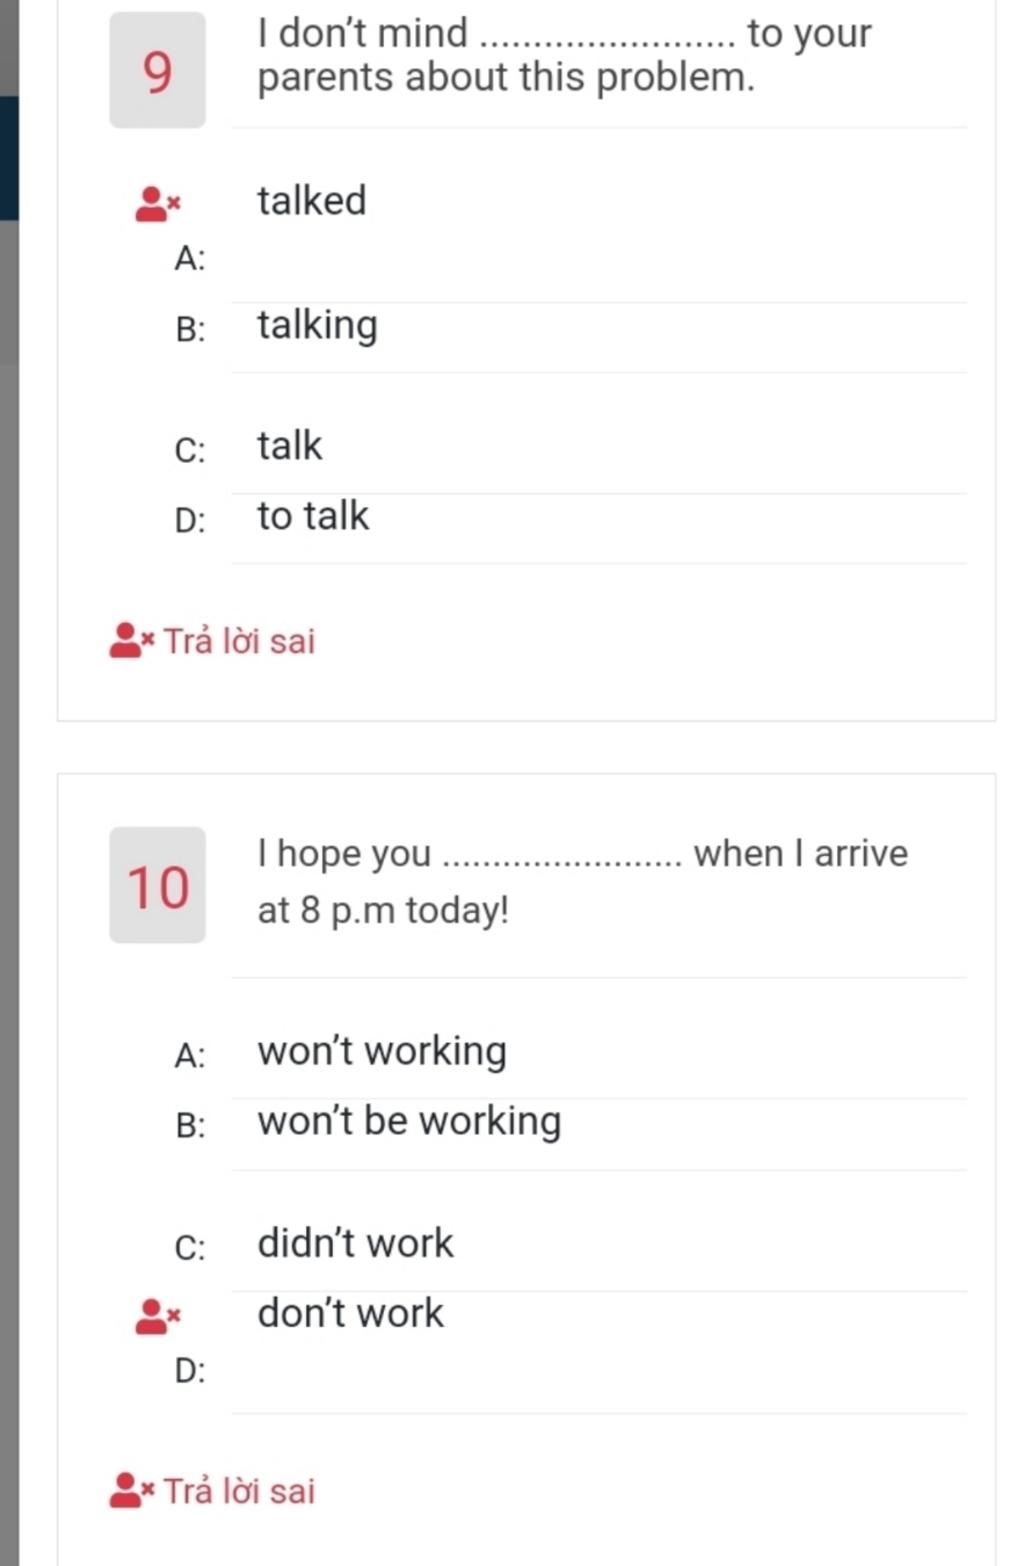
Task: Select answer 'don't work'
Action: [x=350, y=1313]
